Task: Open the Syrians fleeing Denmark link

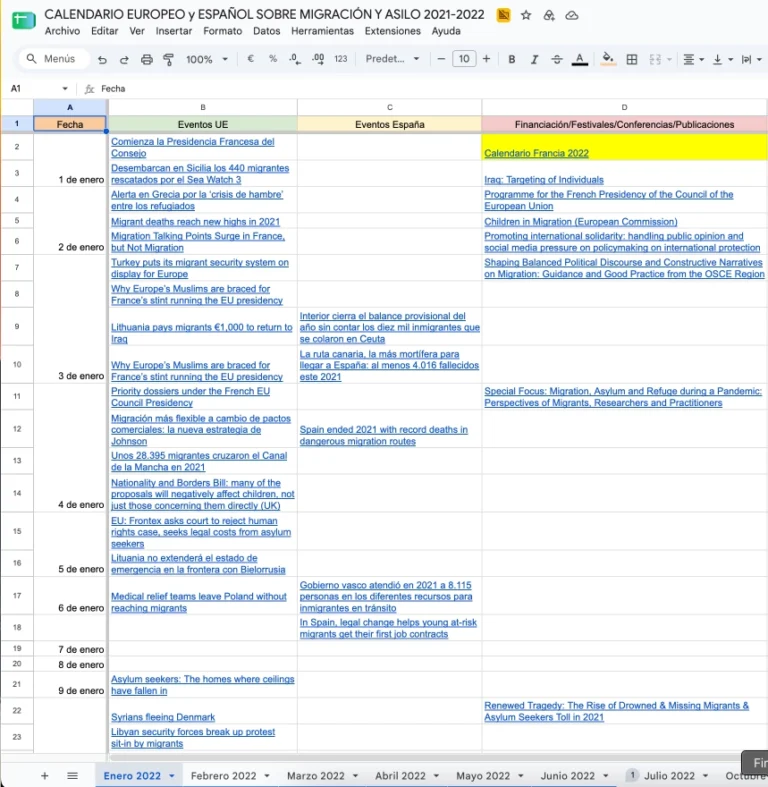Action: click(163, 717)
